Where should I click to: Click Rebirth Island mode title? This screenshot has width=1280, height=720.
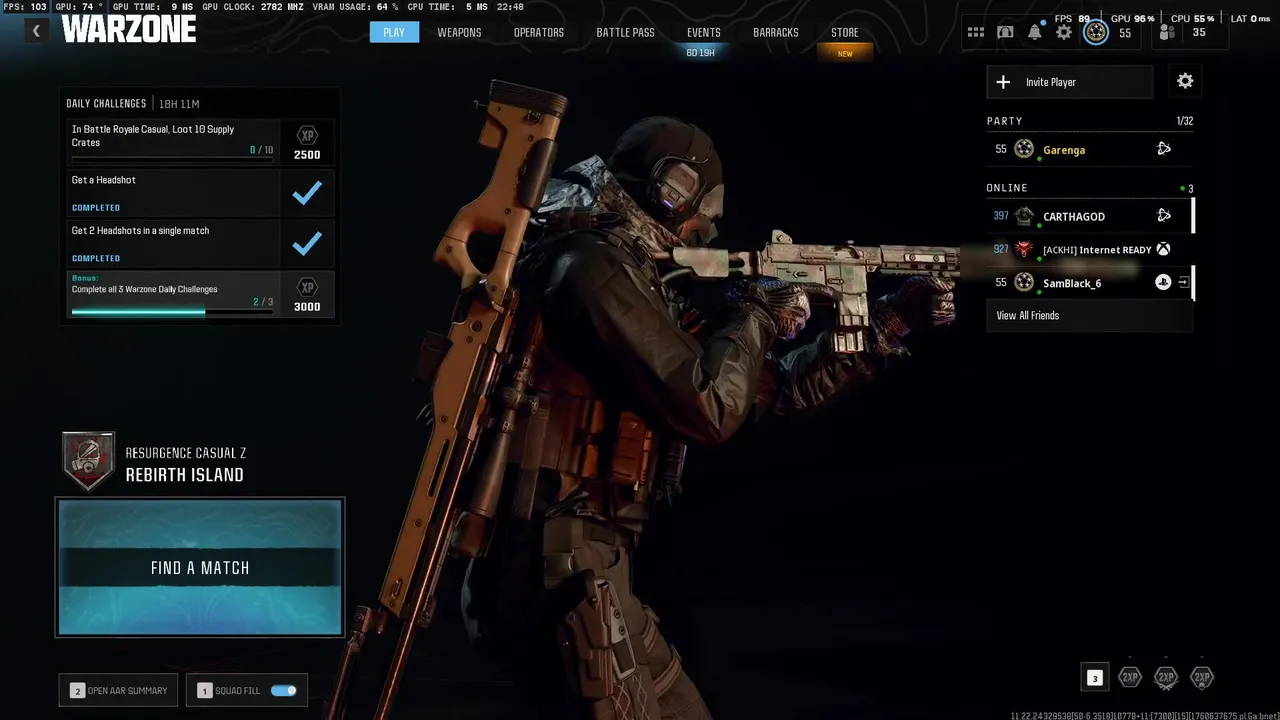(185, 475)
